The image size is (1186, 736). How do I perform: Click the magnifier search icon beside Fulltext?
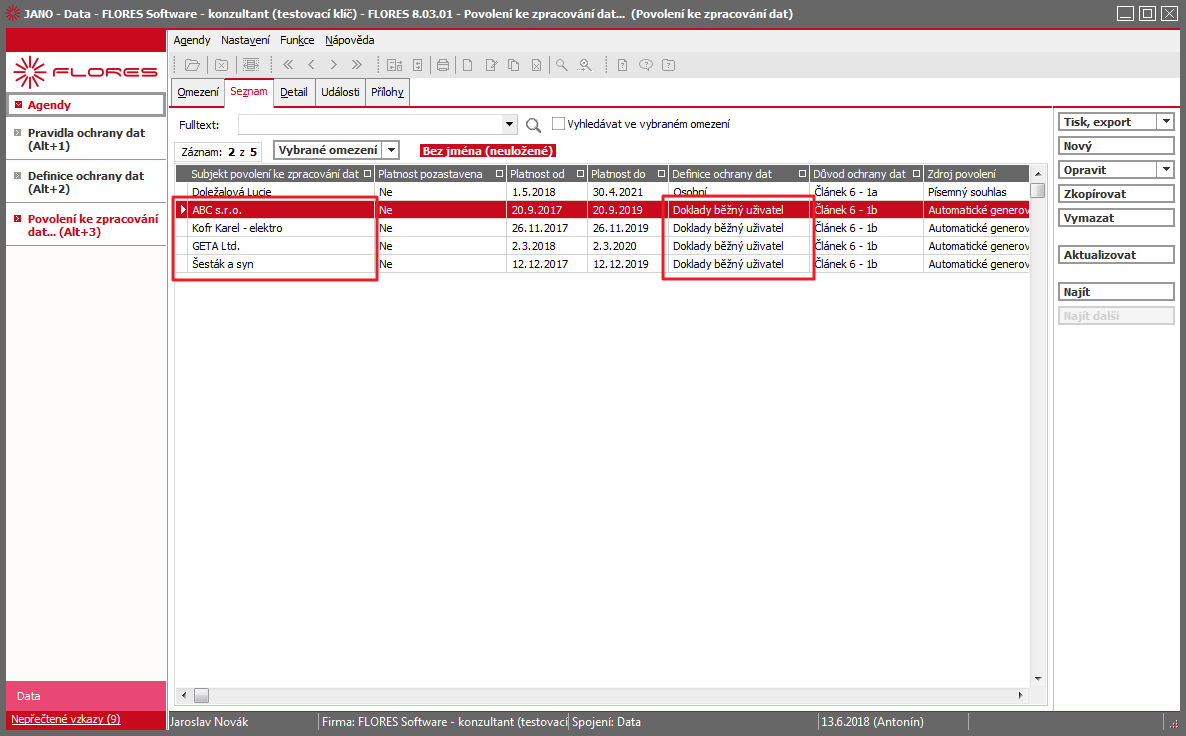coord(533,125)
